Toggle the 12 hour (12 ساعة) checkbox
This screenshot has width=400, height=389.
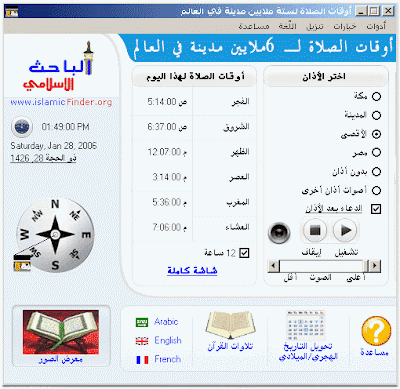[x=244, y=253]
